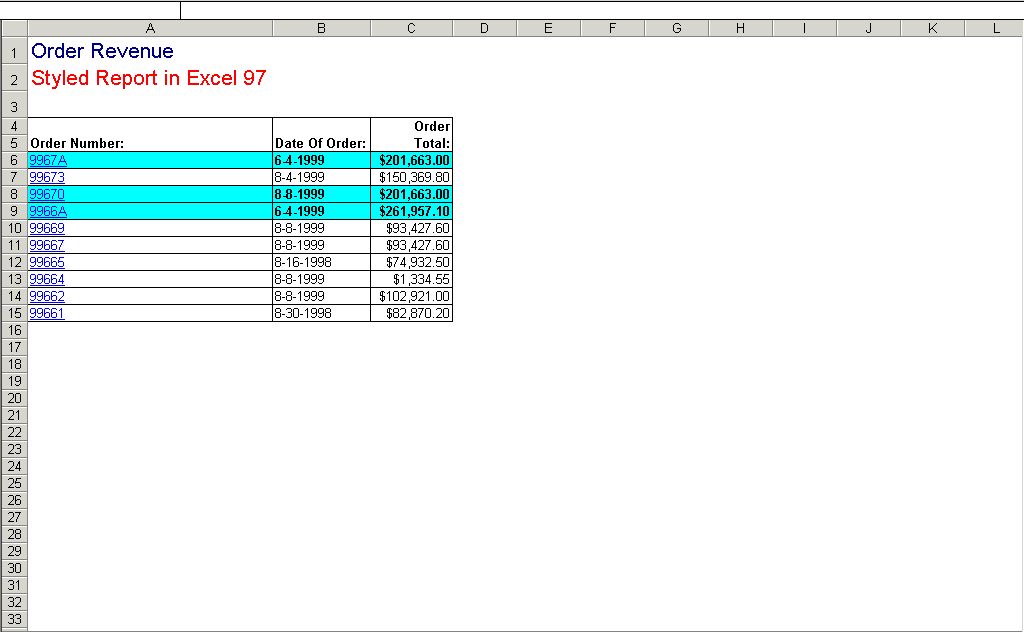Select row 30 header

coord(14,568)
